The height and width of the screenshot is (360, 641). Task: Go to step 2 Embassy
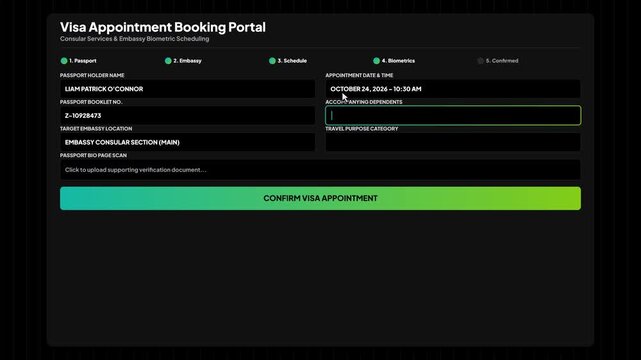tap(183, 60)
